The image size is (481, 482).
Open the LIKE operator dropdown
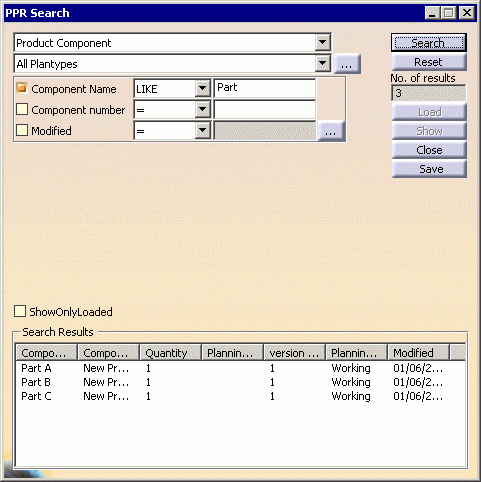(203, 89)
